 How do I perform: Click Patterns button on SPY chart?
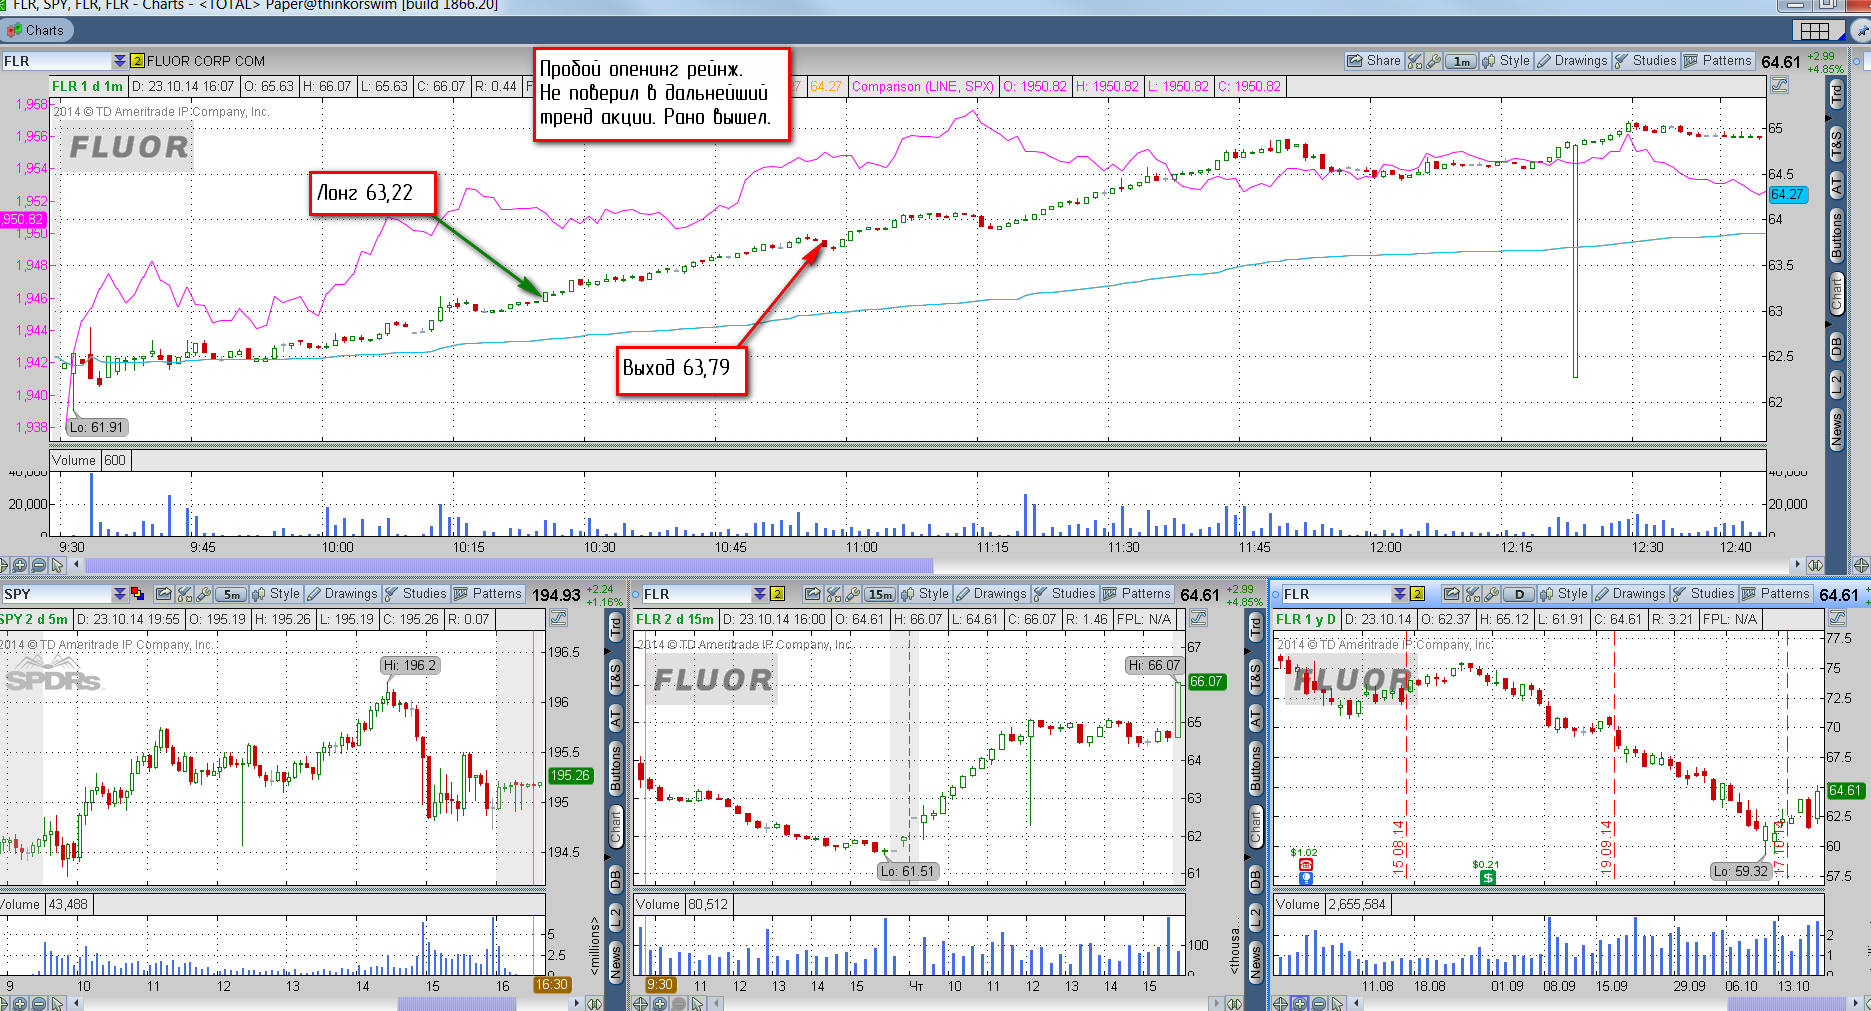pyautogui.click(x=487, y=594)
